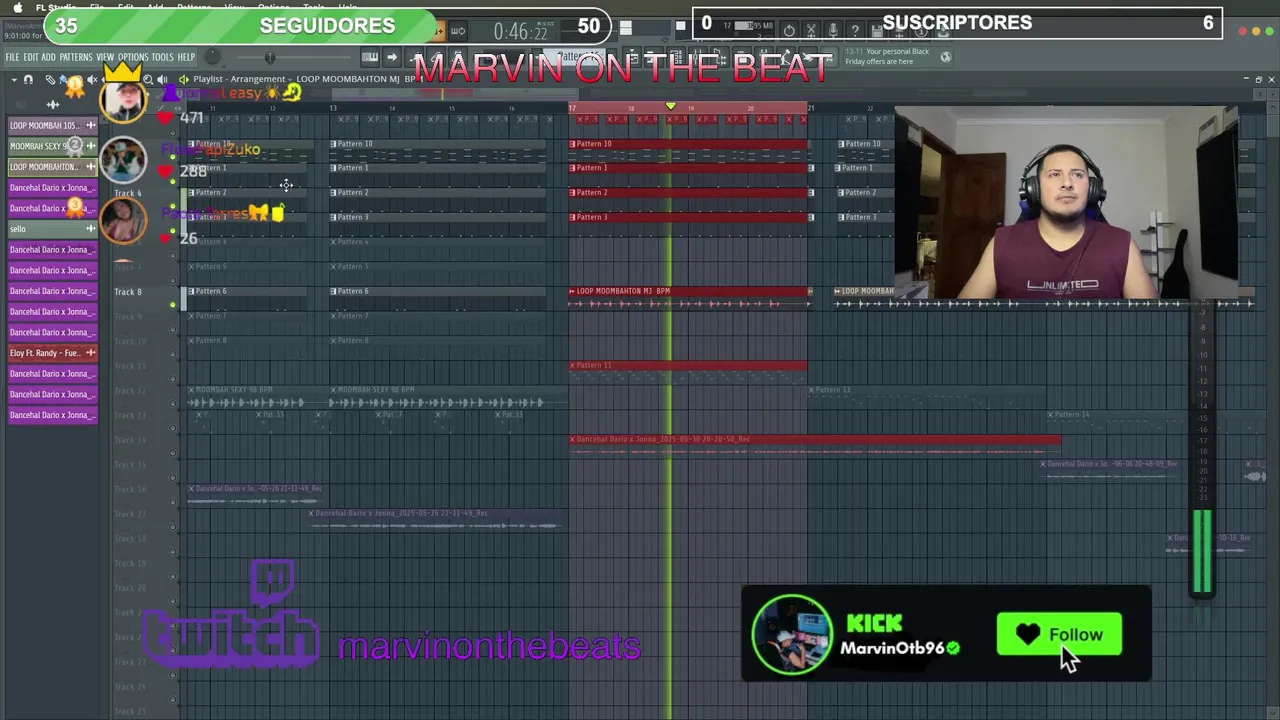
Task: Mute Track 4 using its green dot
Action: [173, 206]
